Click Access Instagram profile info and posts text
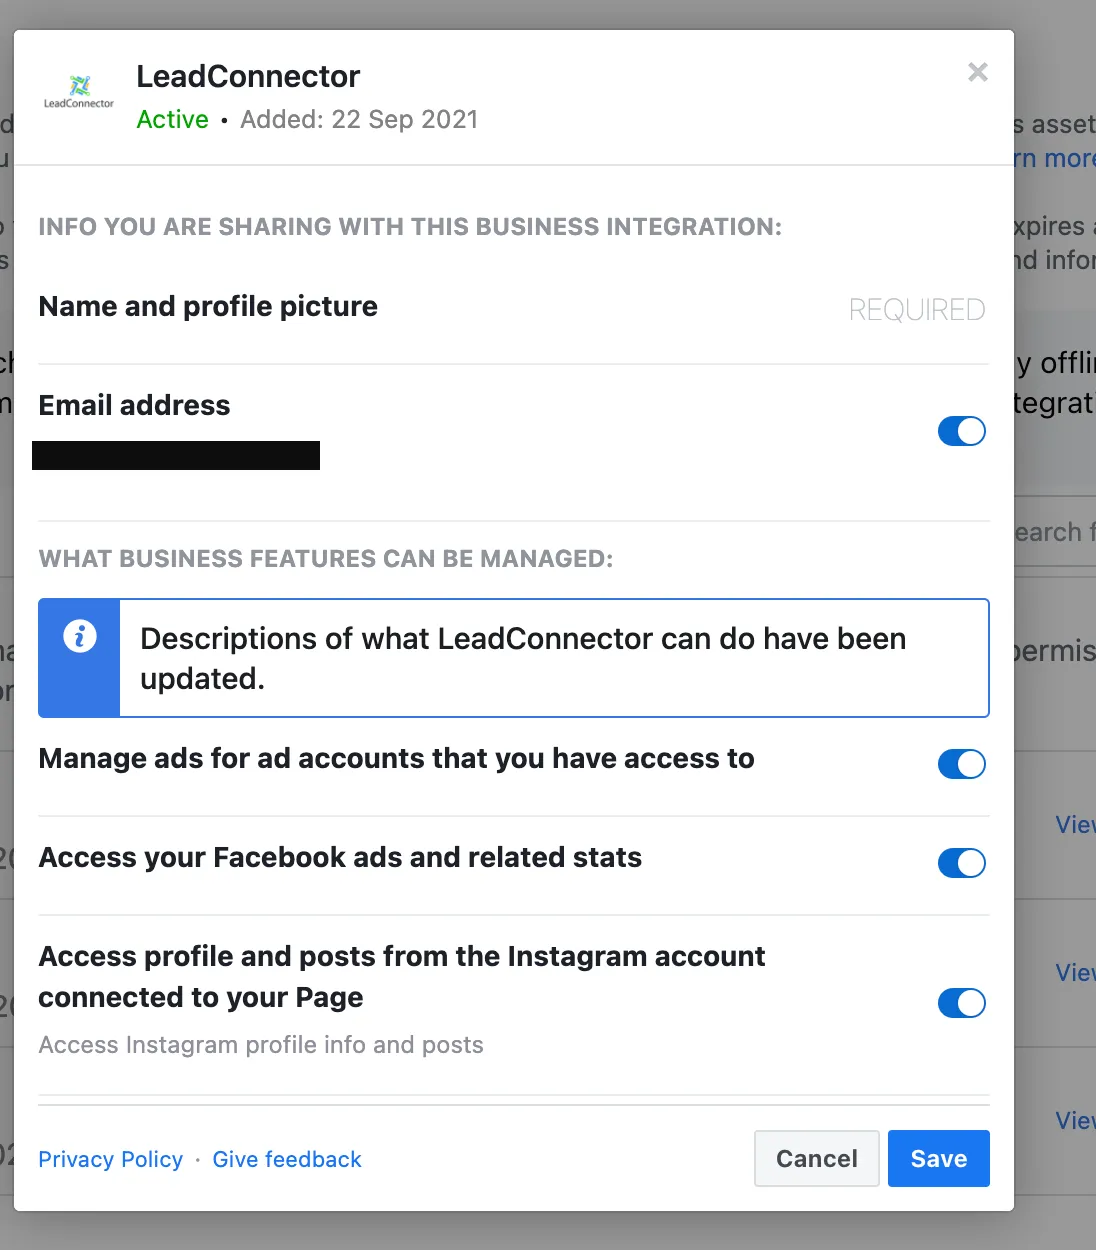Viewport: 1096px width, 1250px height. pos(261,1045)
